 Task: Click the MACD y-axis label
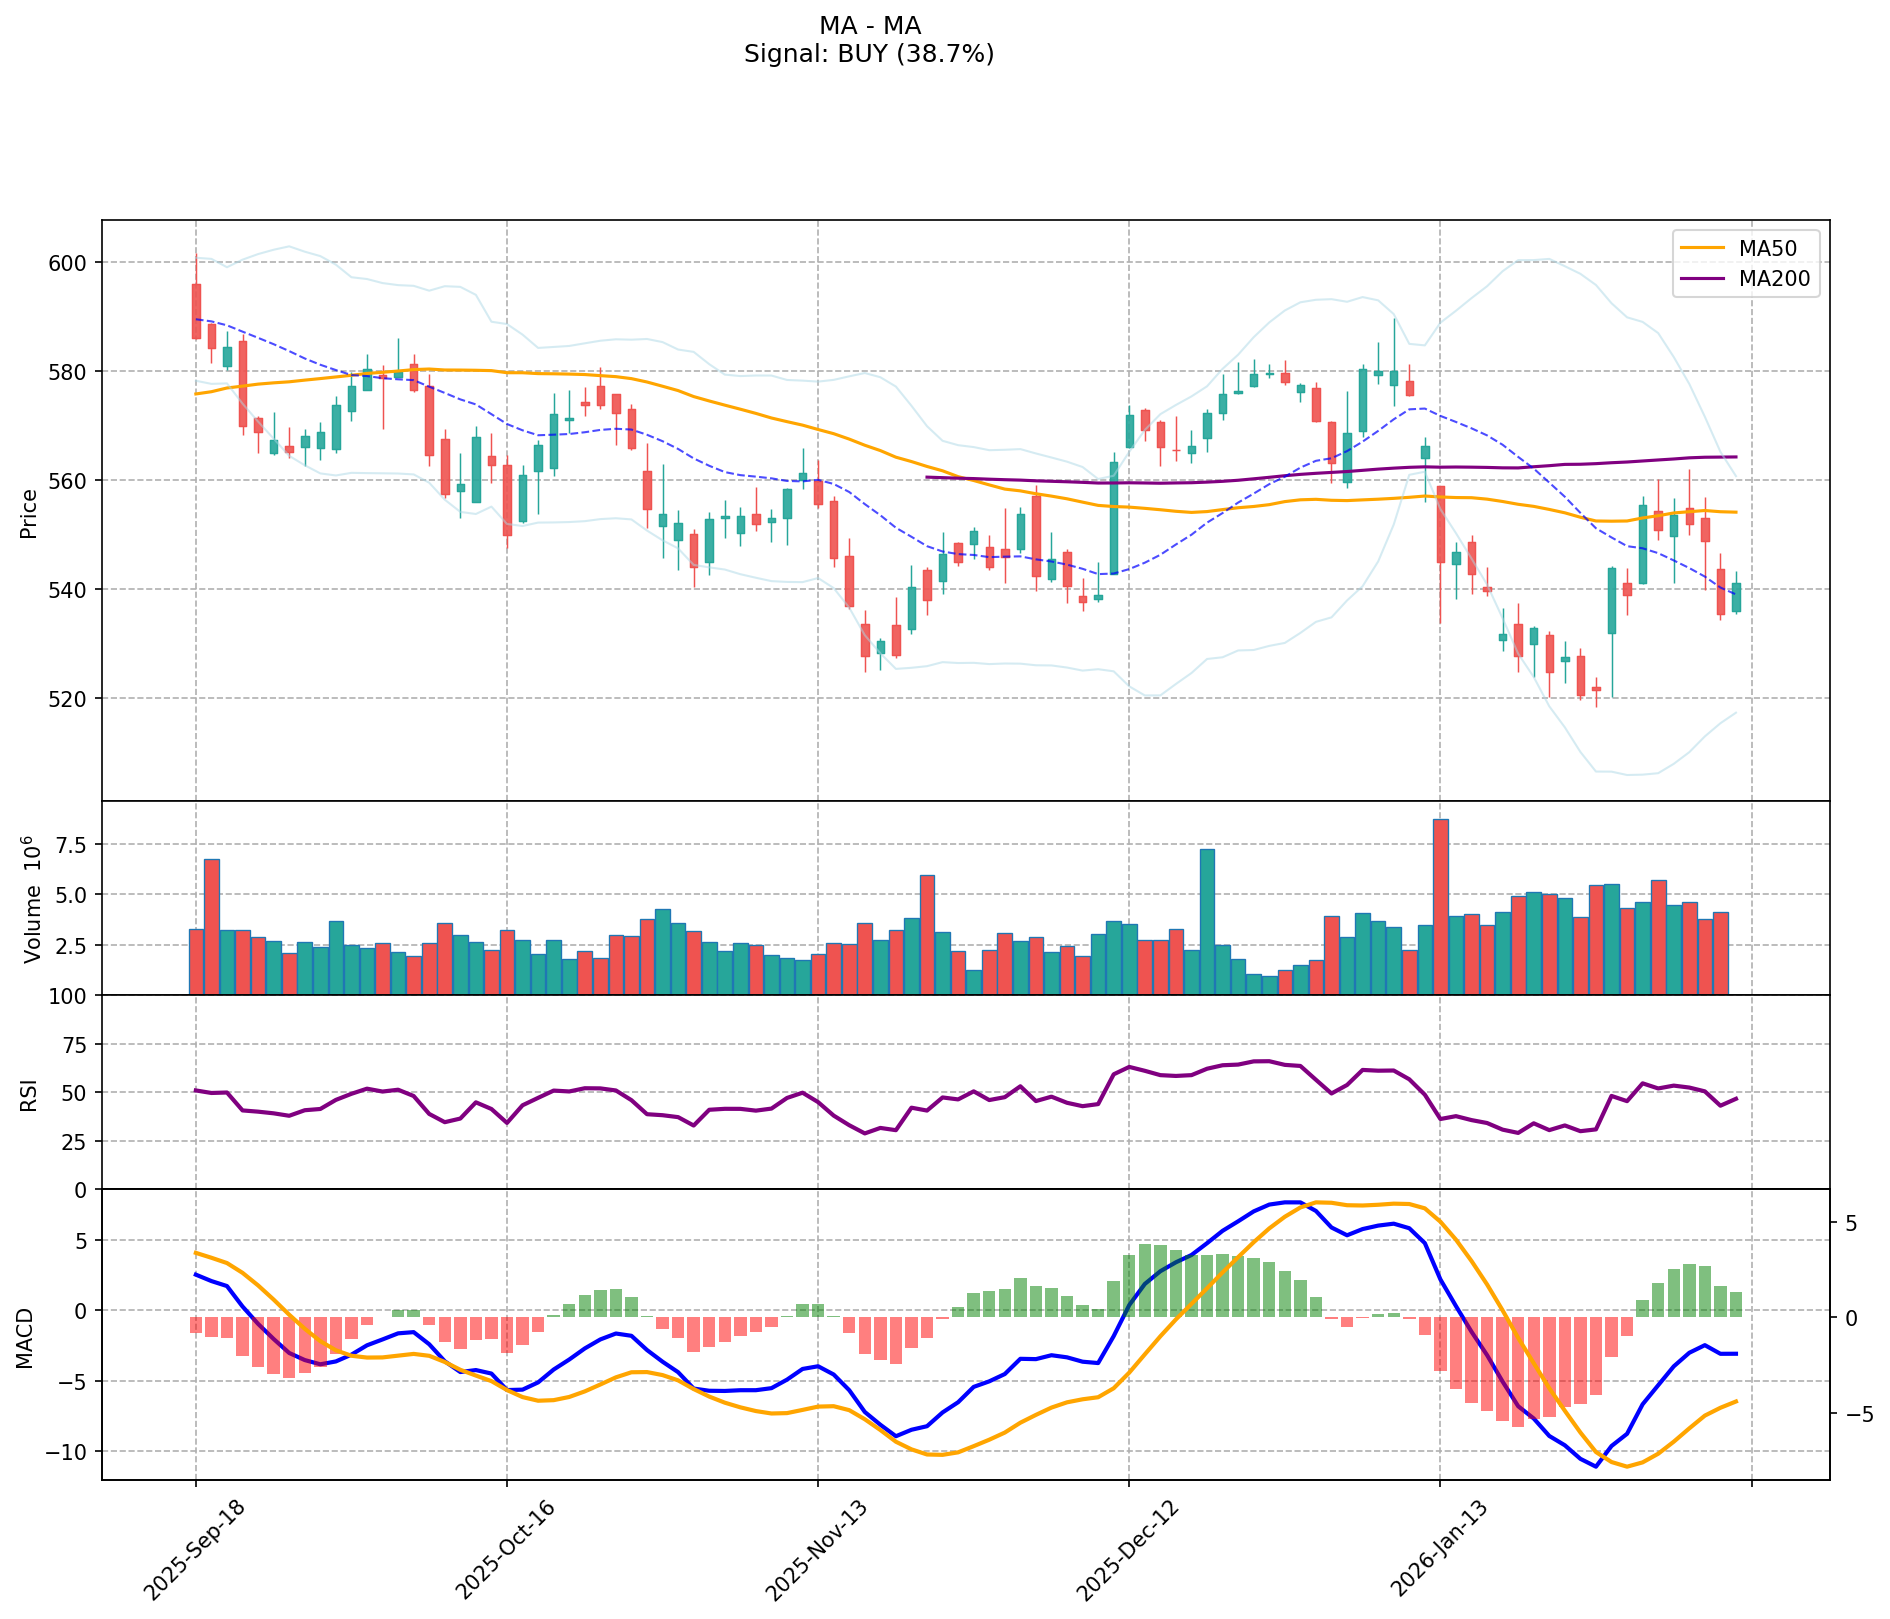pos(26,1338)
